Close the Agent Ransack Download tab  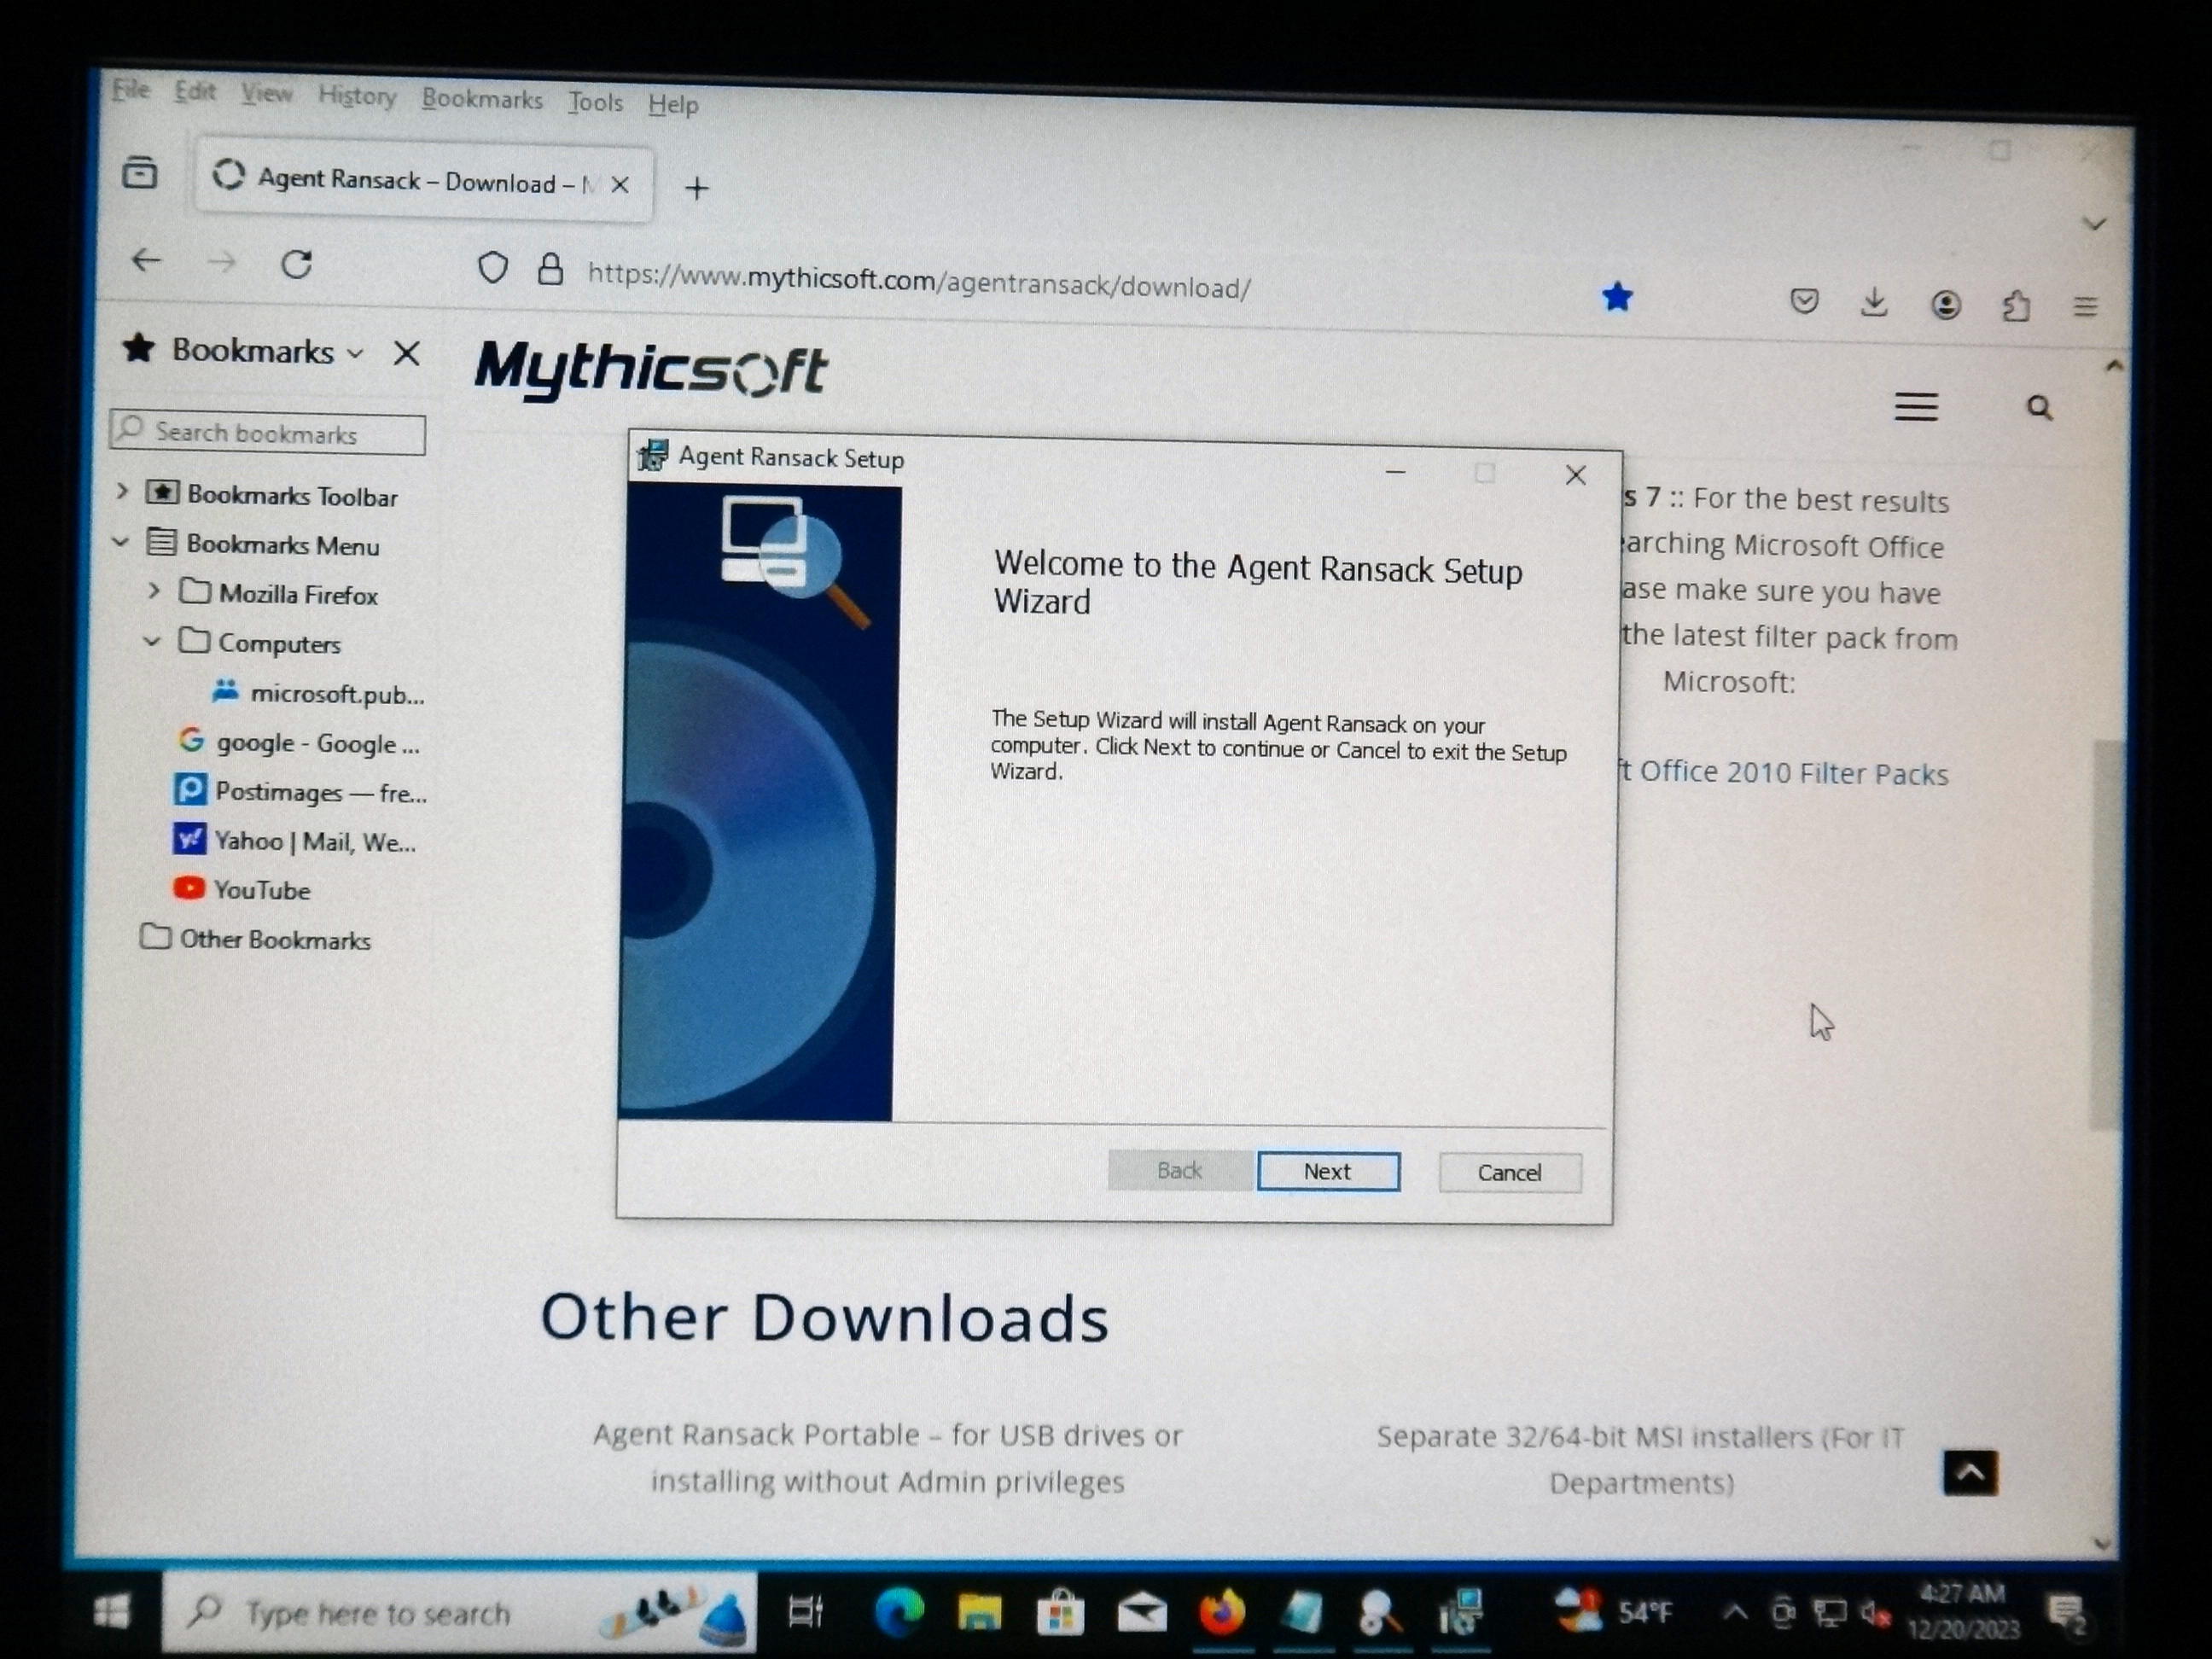click(620, 184)
